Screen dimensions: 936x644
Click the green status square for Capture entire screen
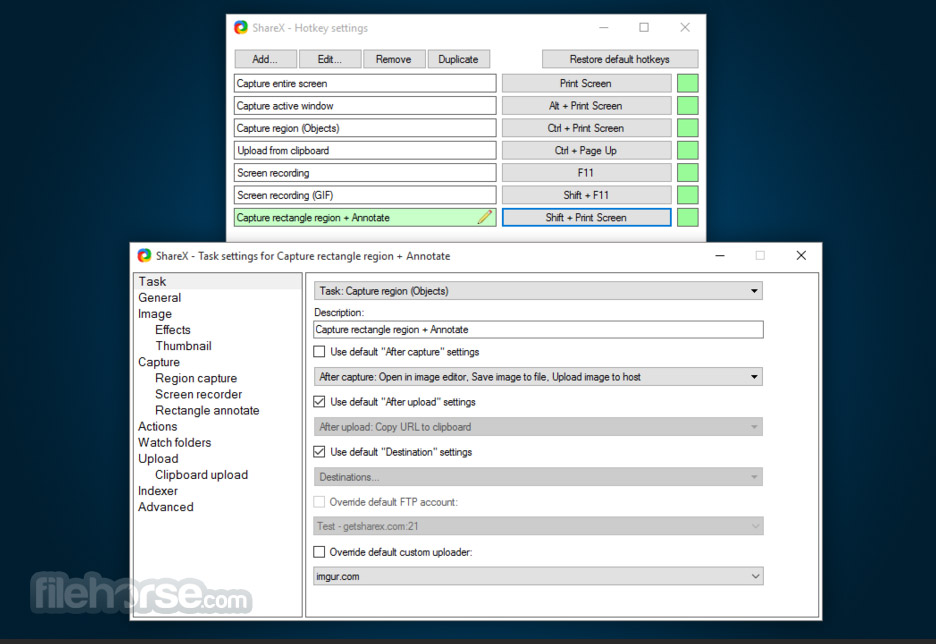[x=688, y=84]
